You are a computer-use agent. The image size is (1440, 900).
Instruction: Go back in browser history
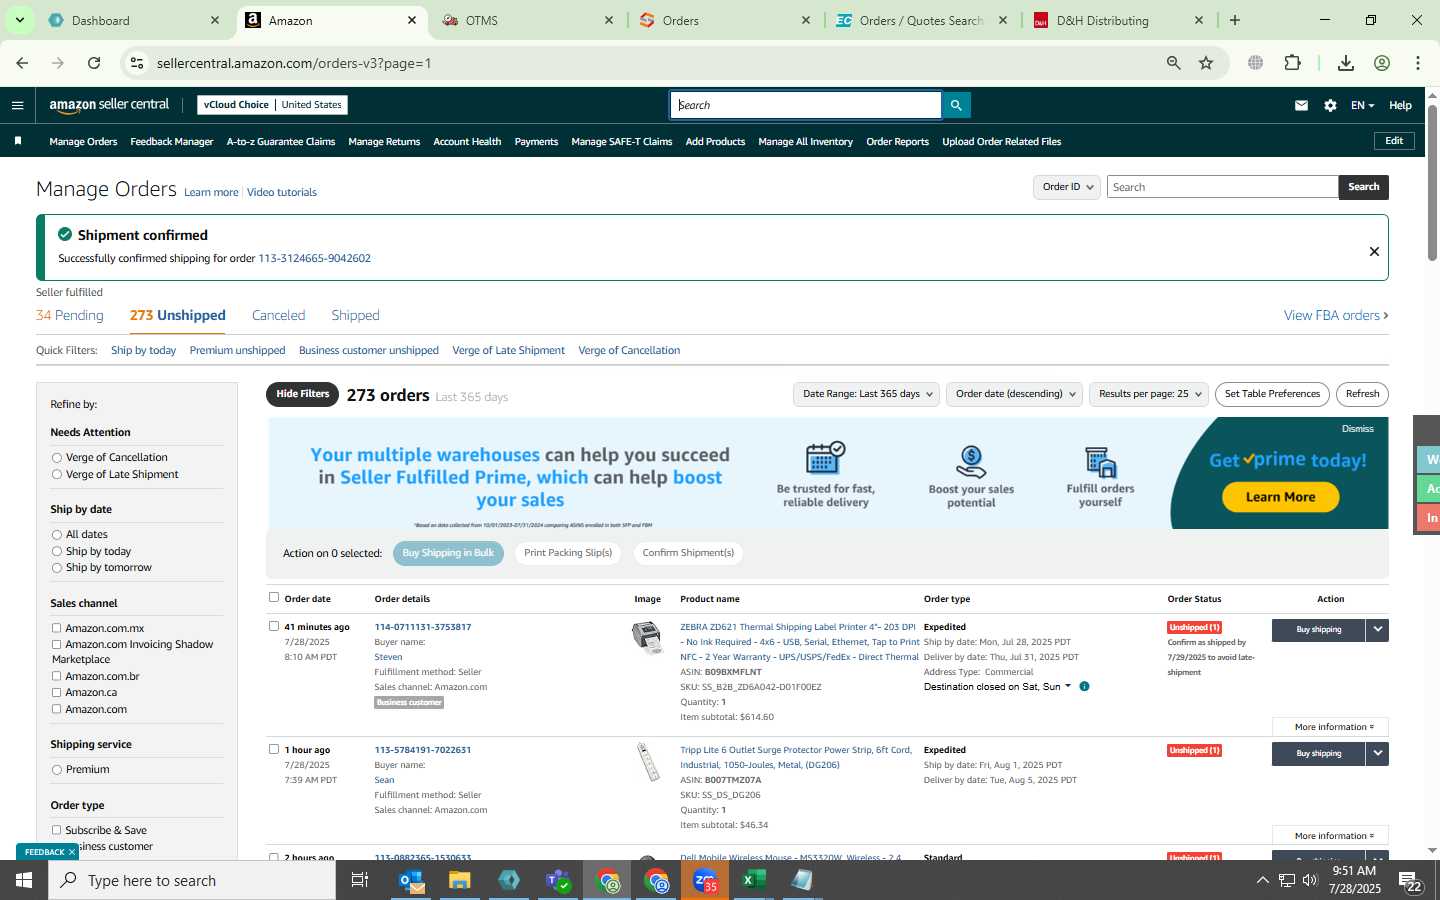coord(22,63)
